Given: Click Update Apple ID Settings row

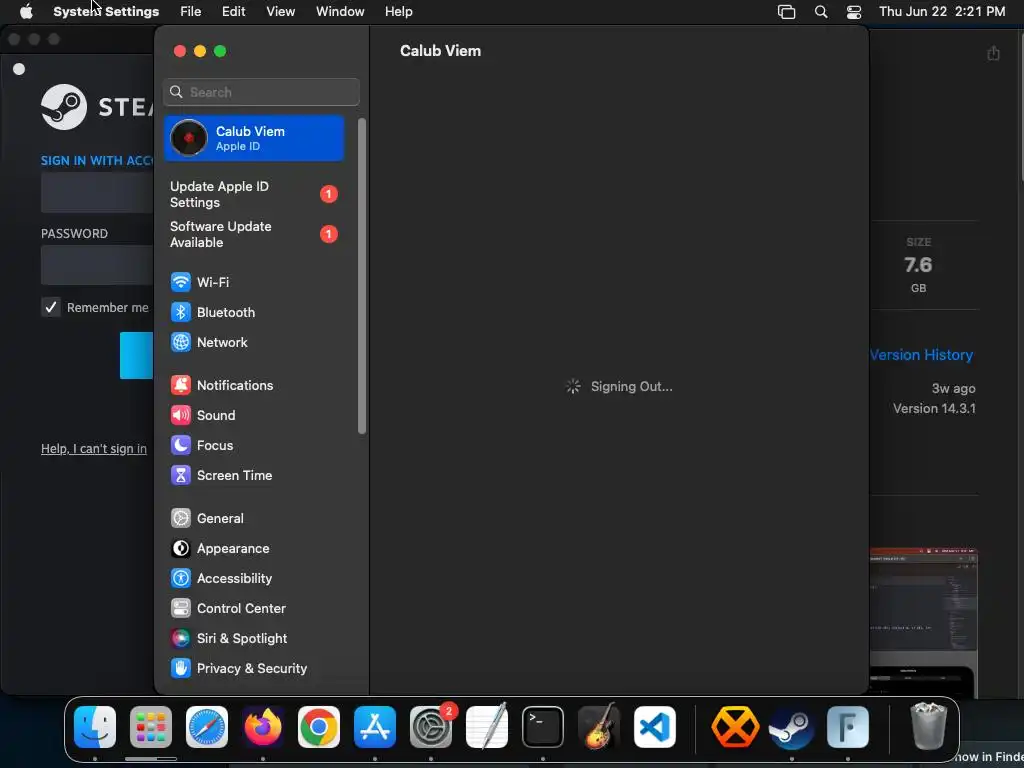Looking at the screenshot, I should pos(254,194).
